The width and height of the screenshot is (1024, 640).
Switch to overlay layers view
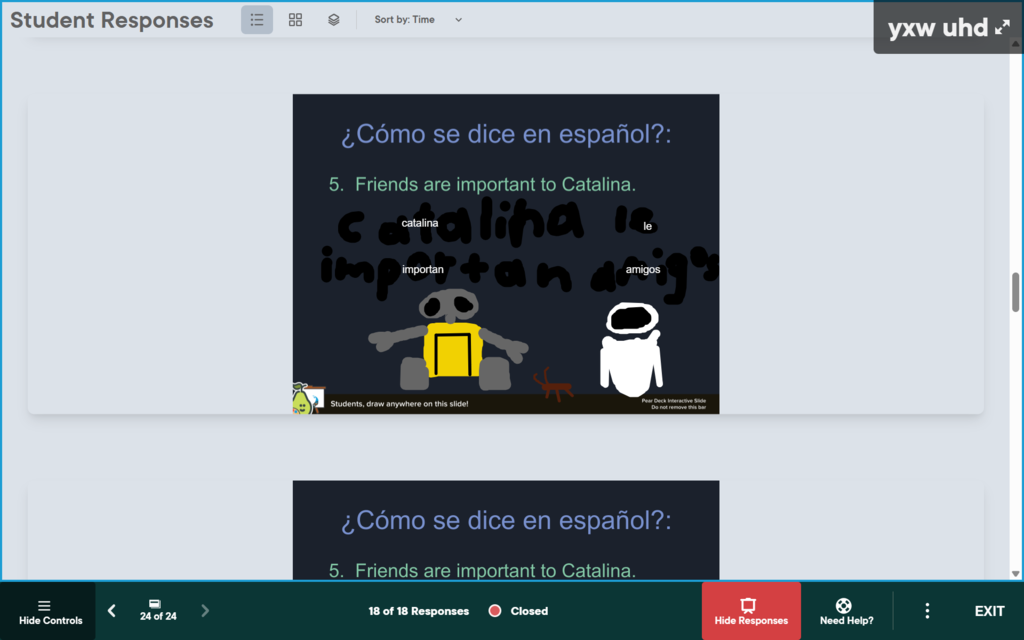pos(334,20)
